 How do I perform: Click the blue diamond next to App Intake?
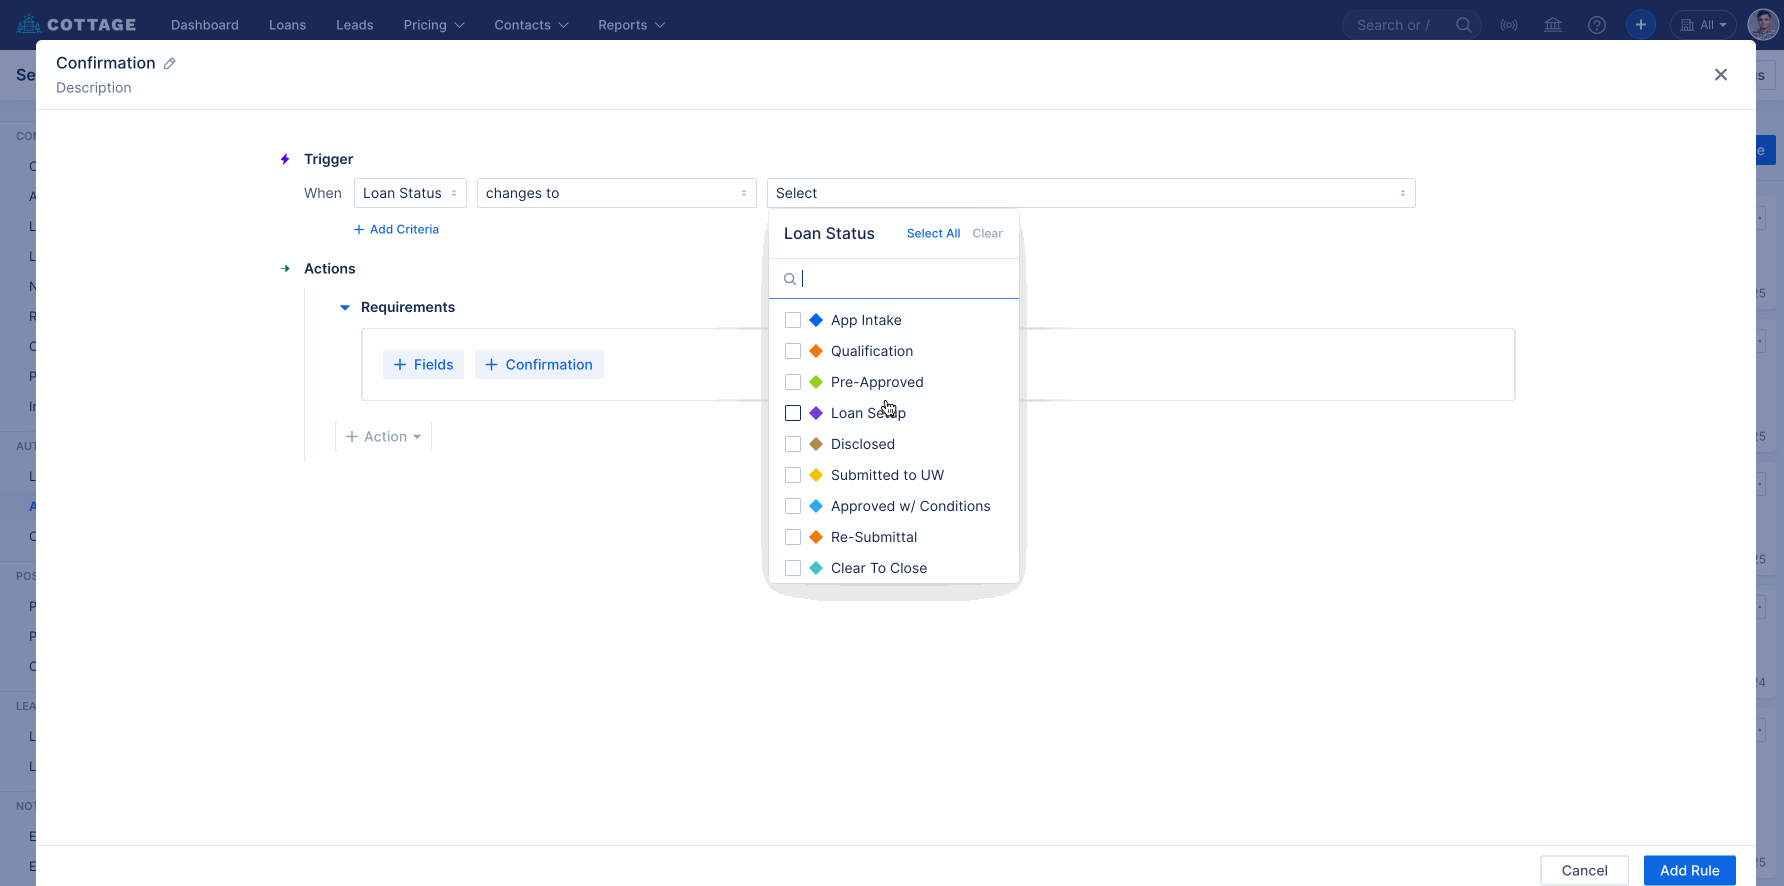[x=816, y=320]
